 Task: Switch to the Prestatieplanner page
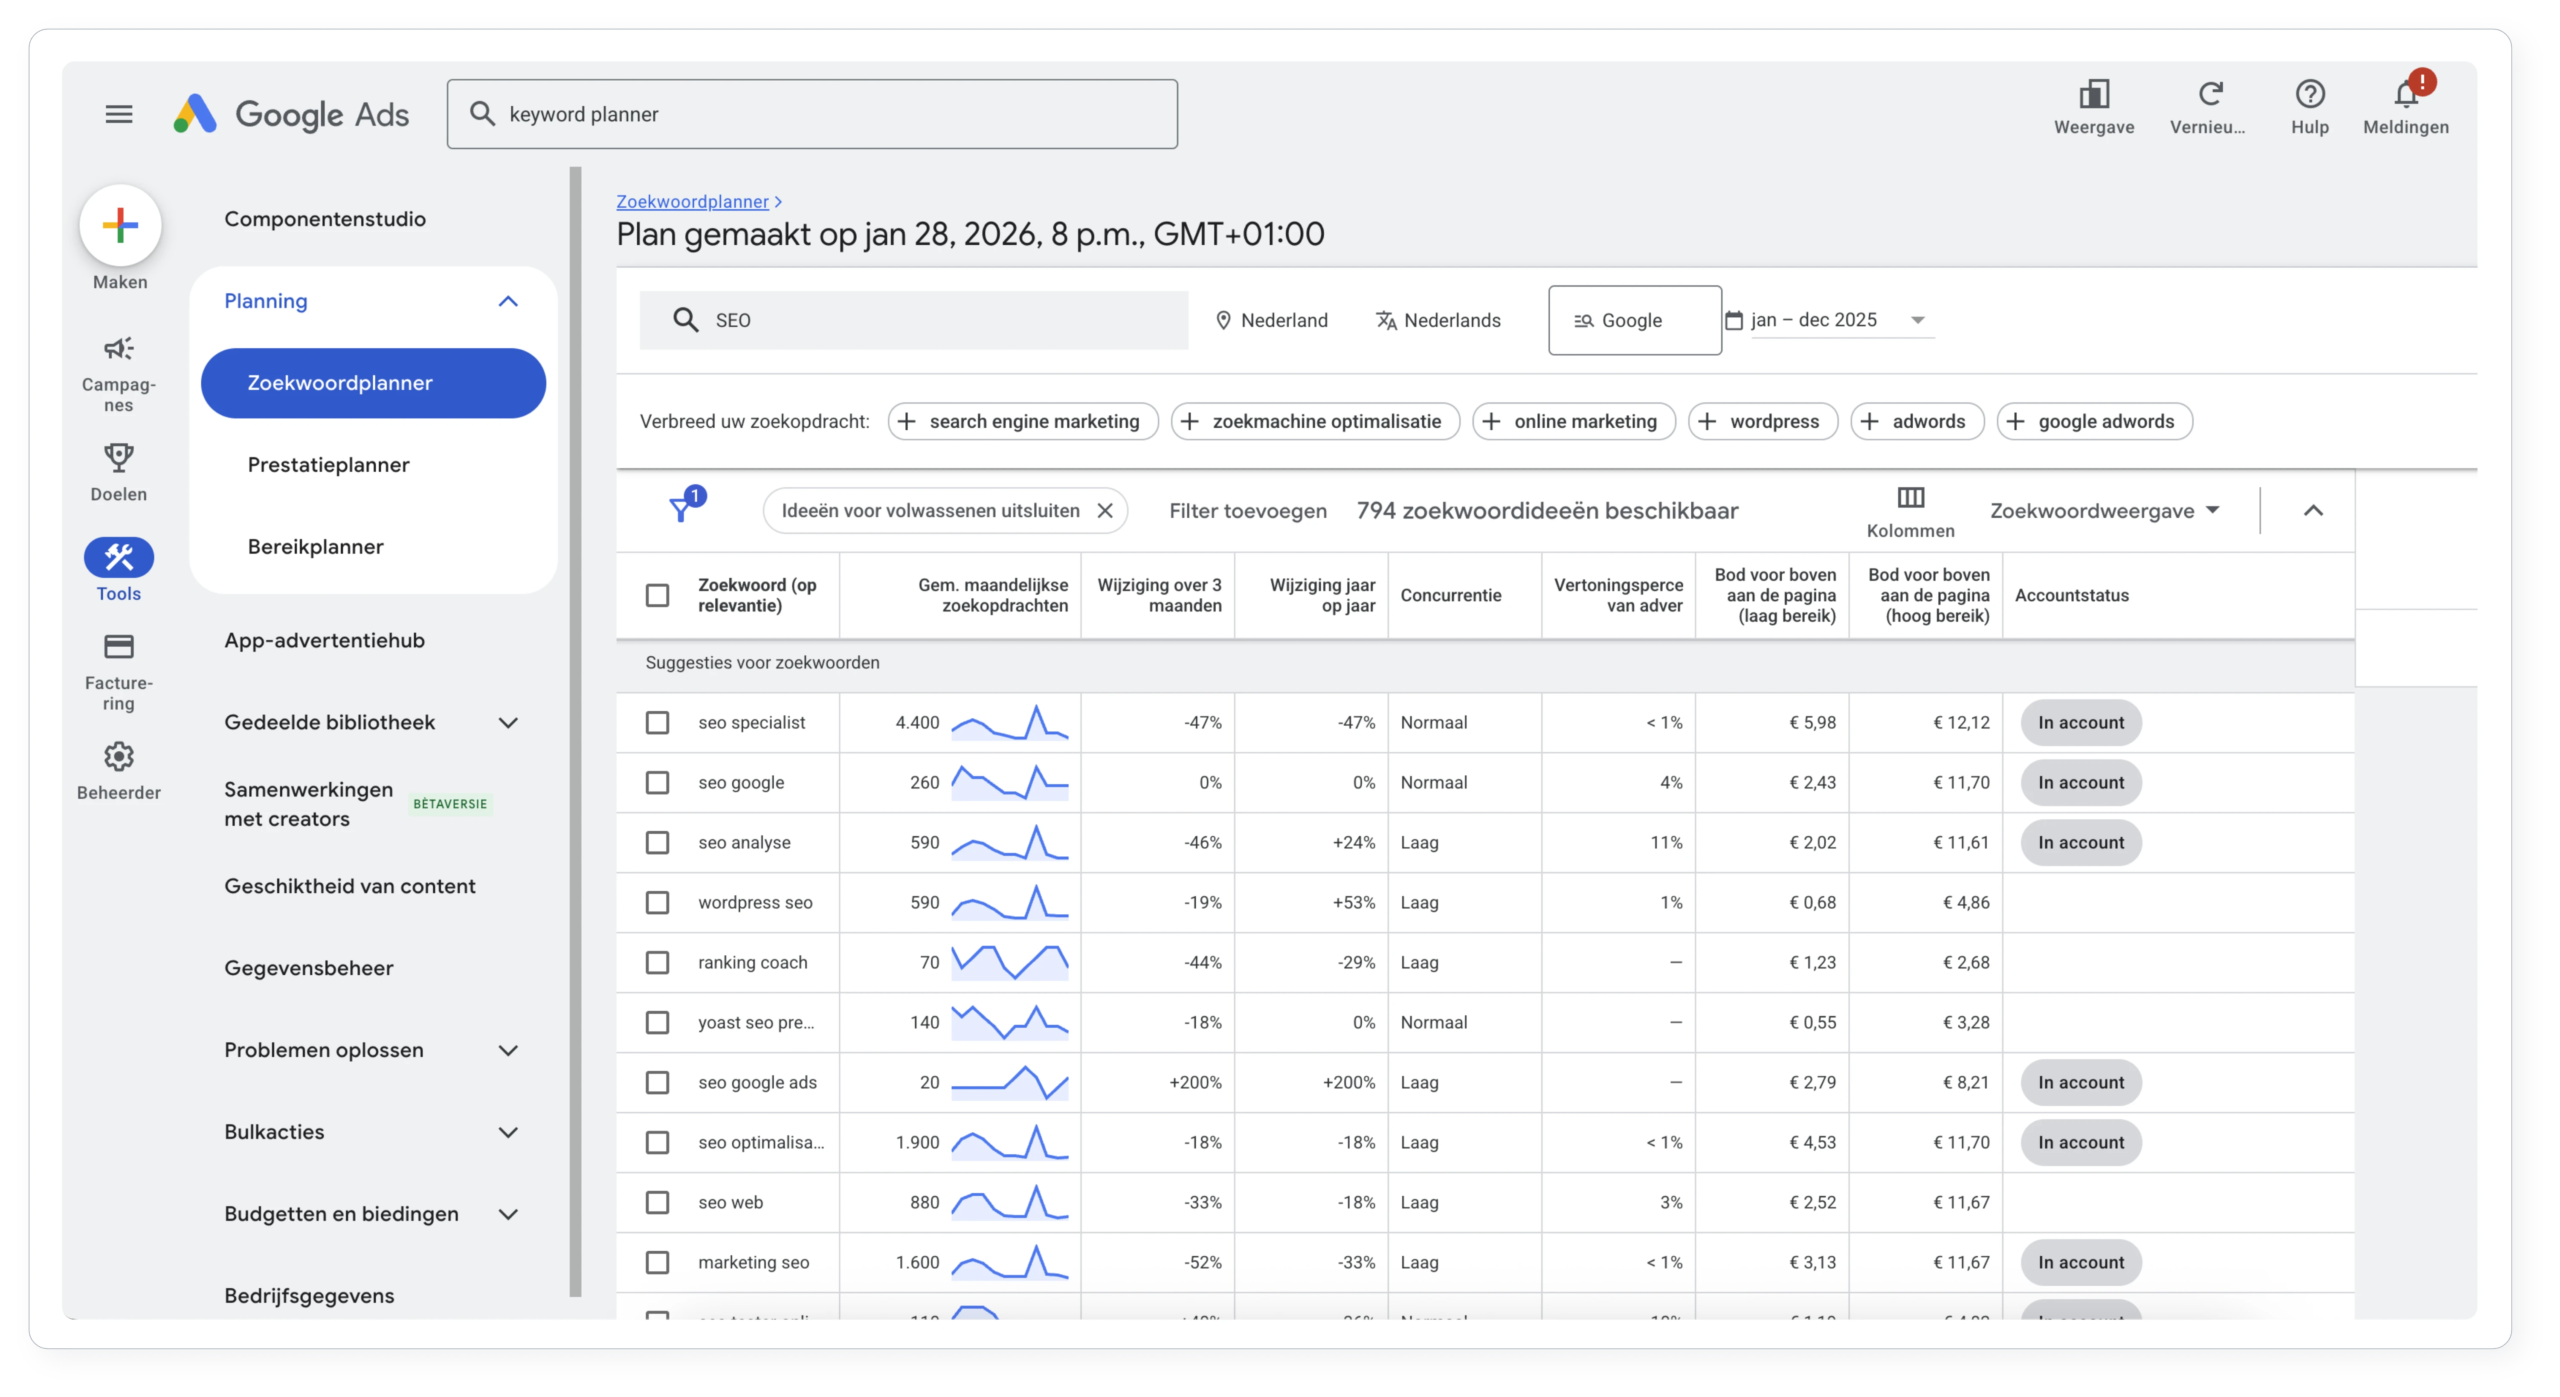[328, 464]
